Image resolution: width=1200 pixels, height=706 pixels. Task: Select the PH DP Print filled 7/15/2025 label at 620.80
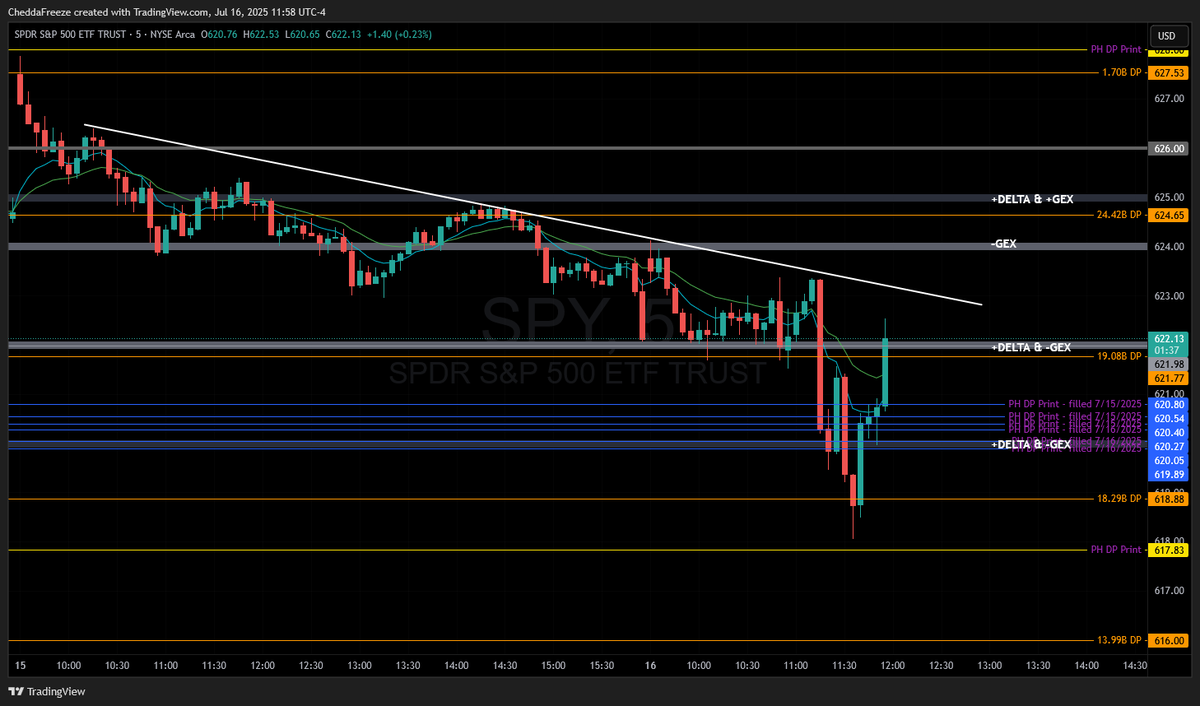pos(1075,405)
